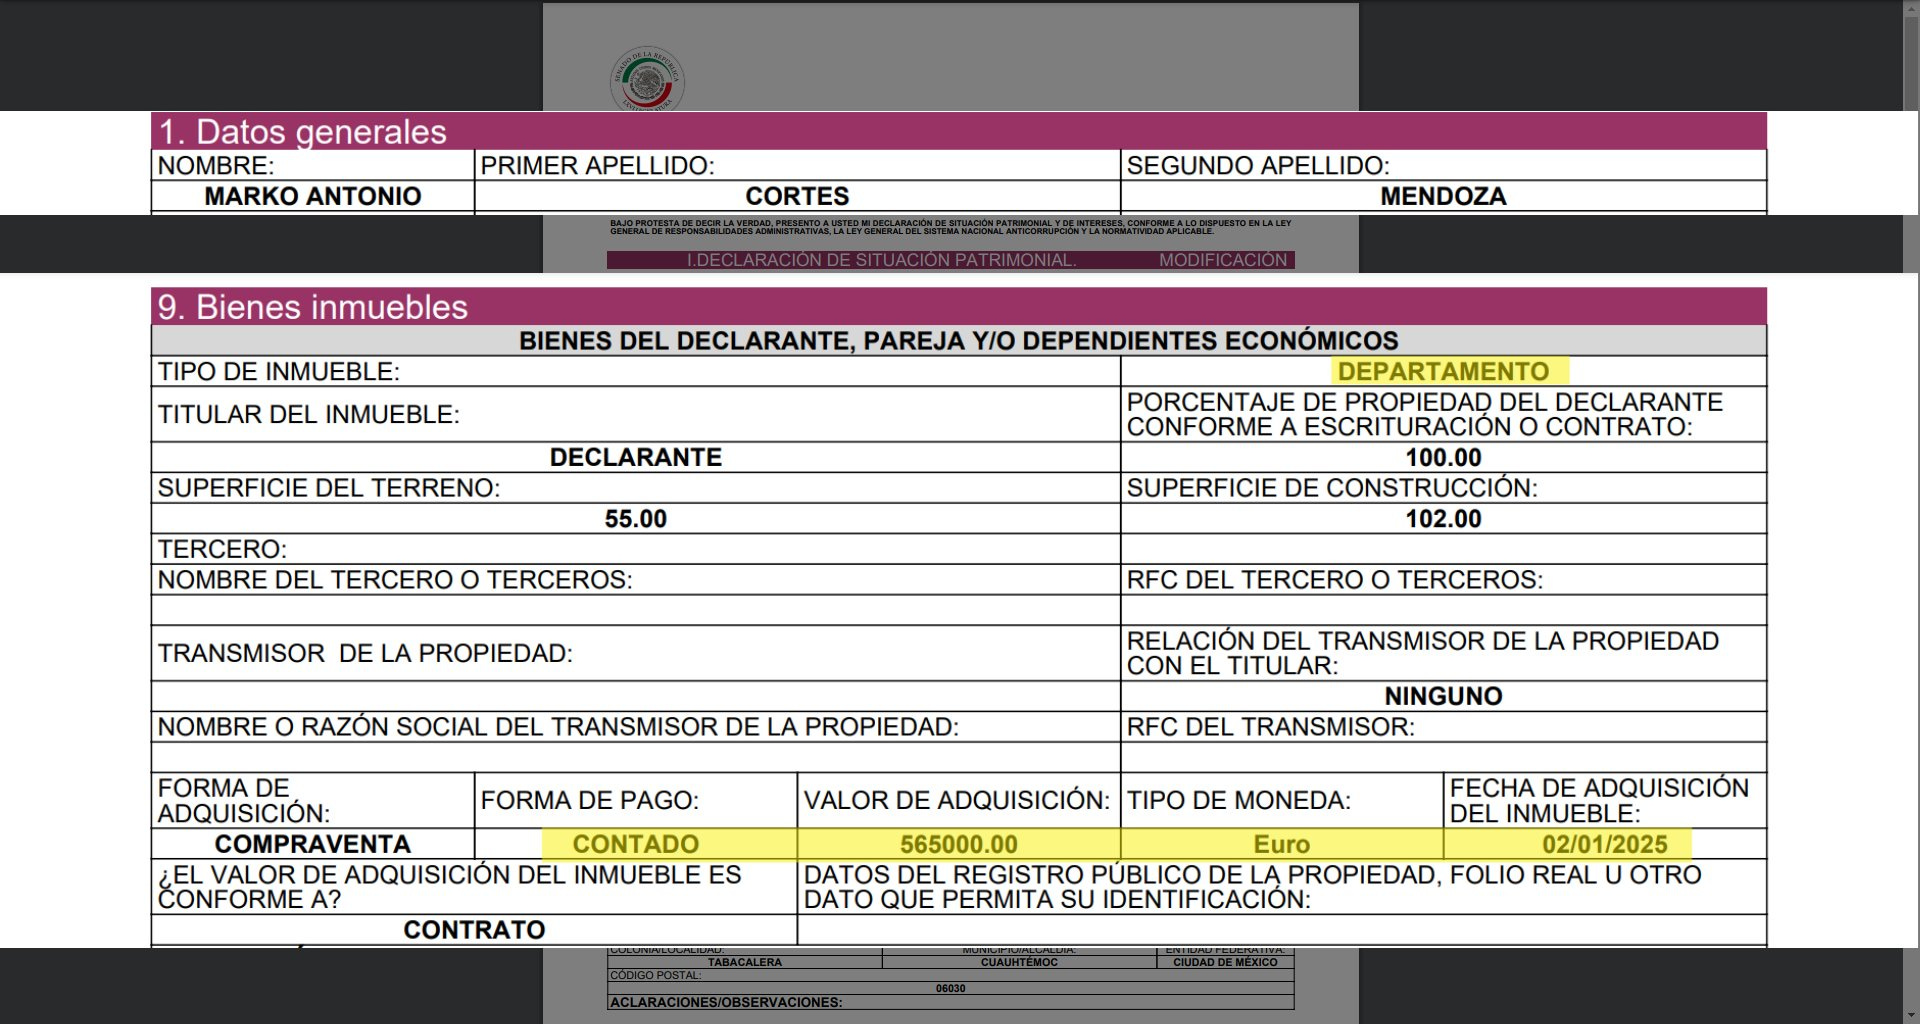Click the 'NINGUNO' value
The width and height of the screenshot is (1920, 1024).
[1443, 696]
